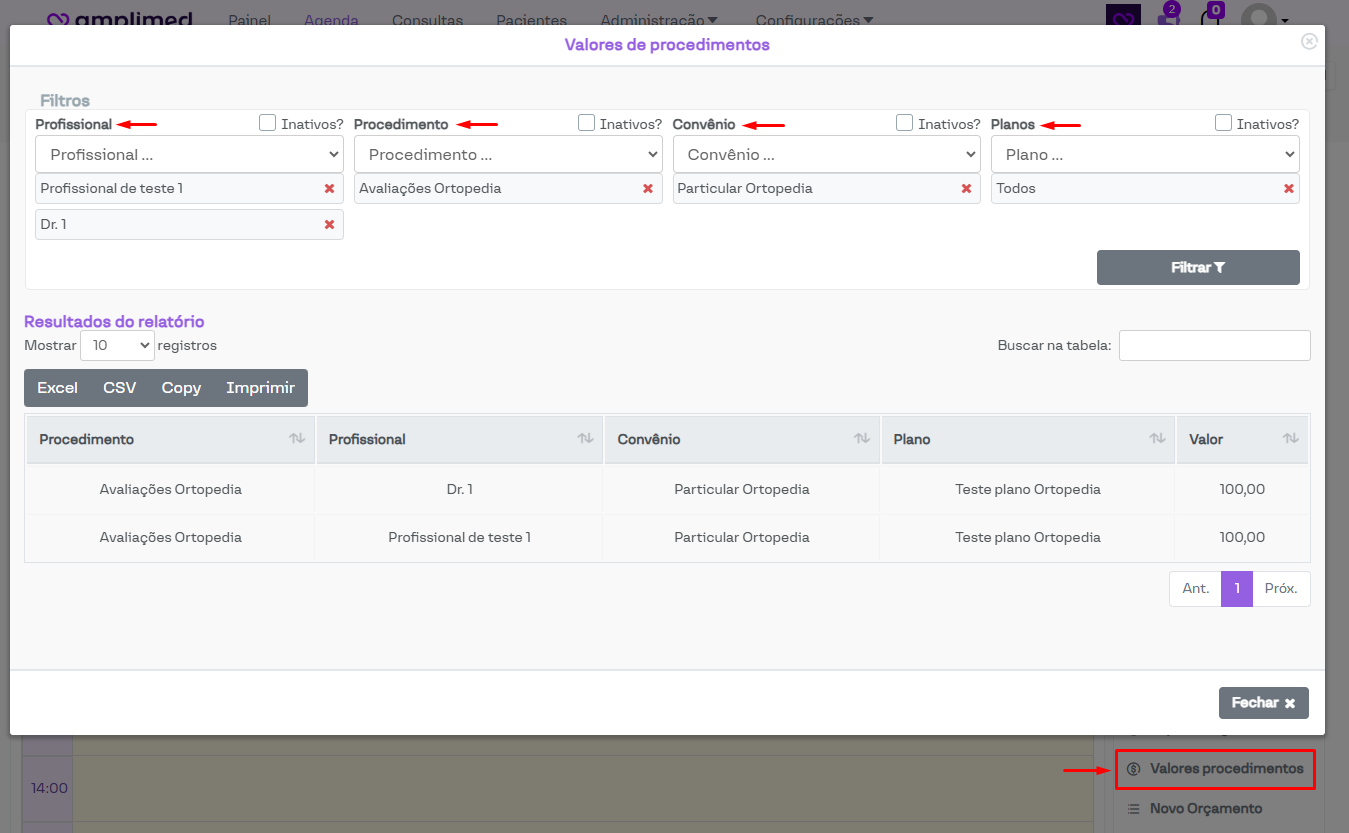Viewport: 1349px width, 833px height.
Task: Open the Mostrar registros count dropdown
Action: (x=117, y=346)
